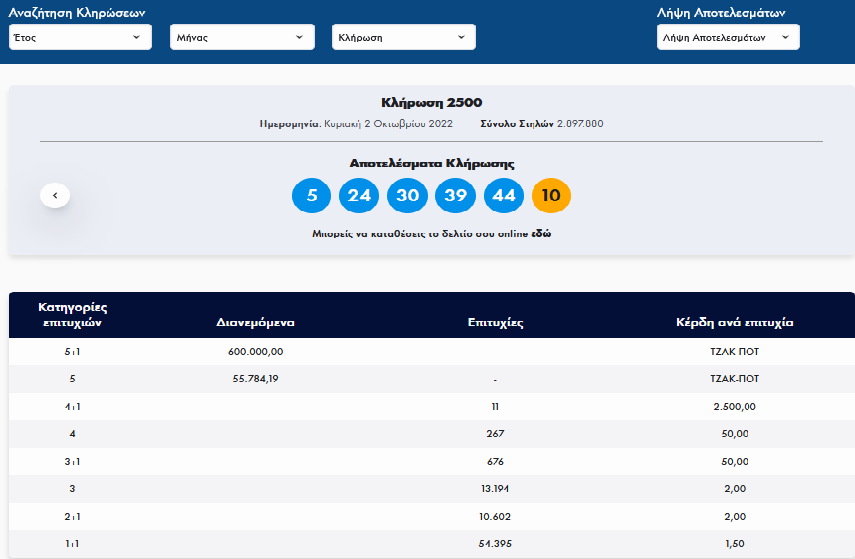Click the Κλήρωση 2500 title
Screen dimensions: 855x559
point(431,102)
